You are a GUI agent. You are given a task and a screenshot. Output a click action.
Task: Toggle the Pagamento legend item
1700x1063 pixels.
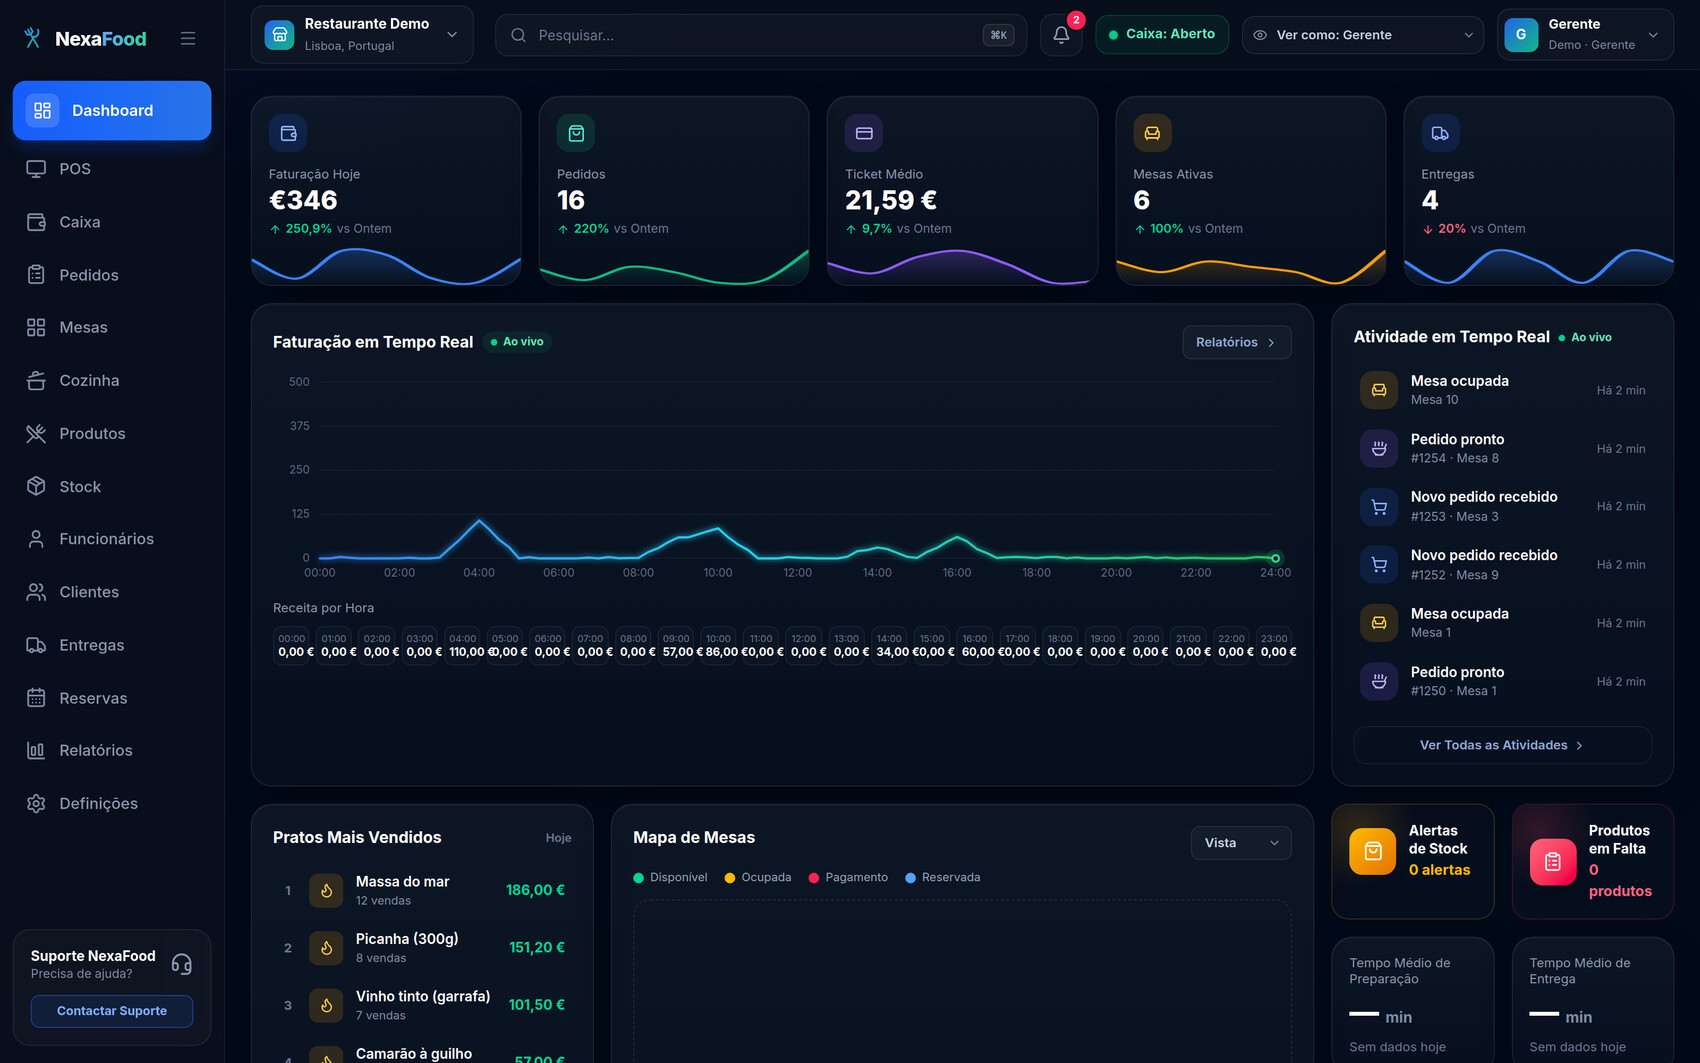(x=848, y=877)
